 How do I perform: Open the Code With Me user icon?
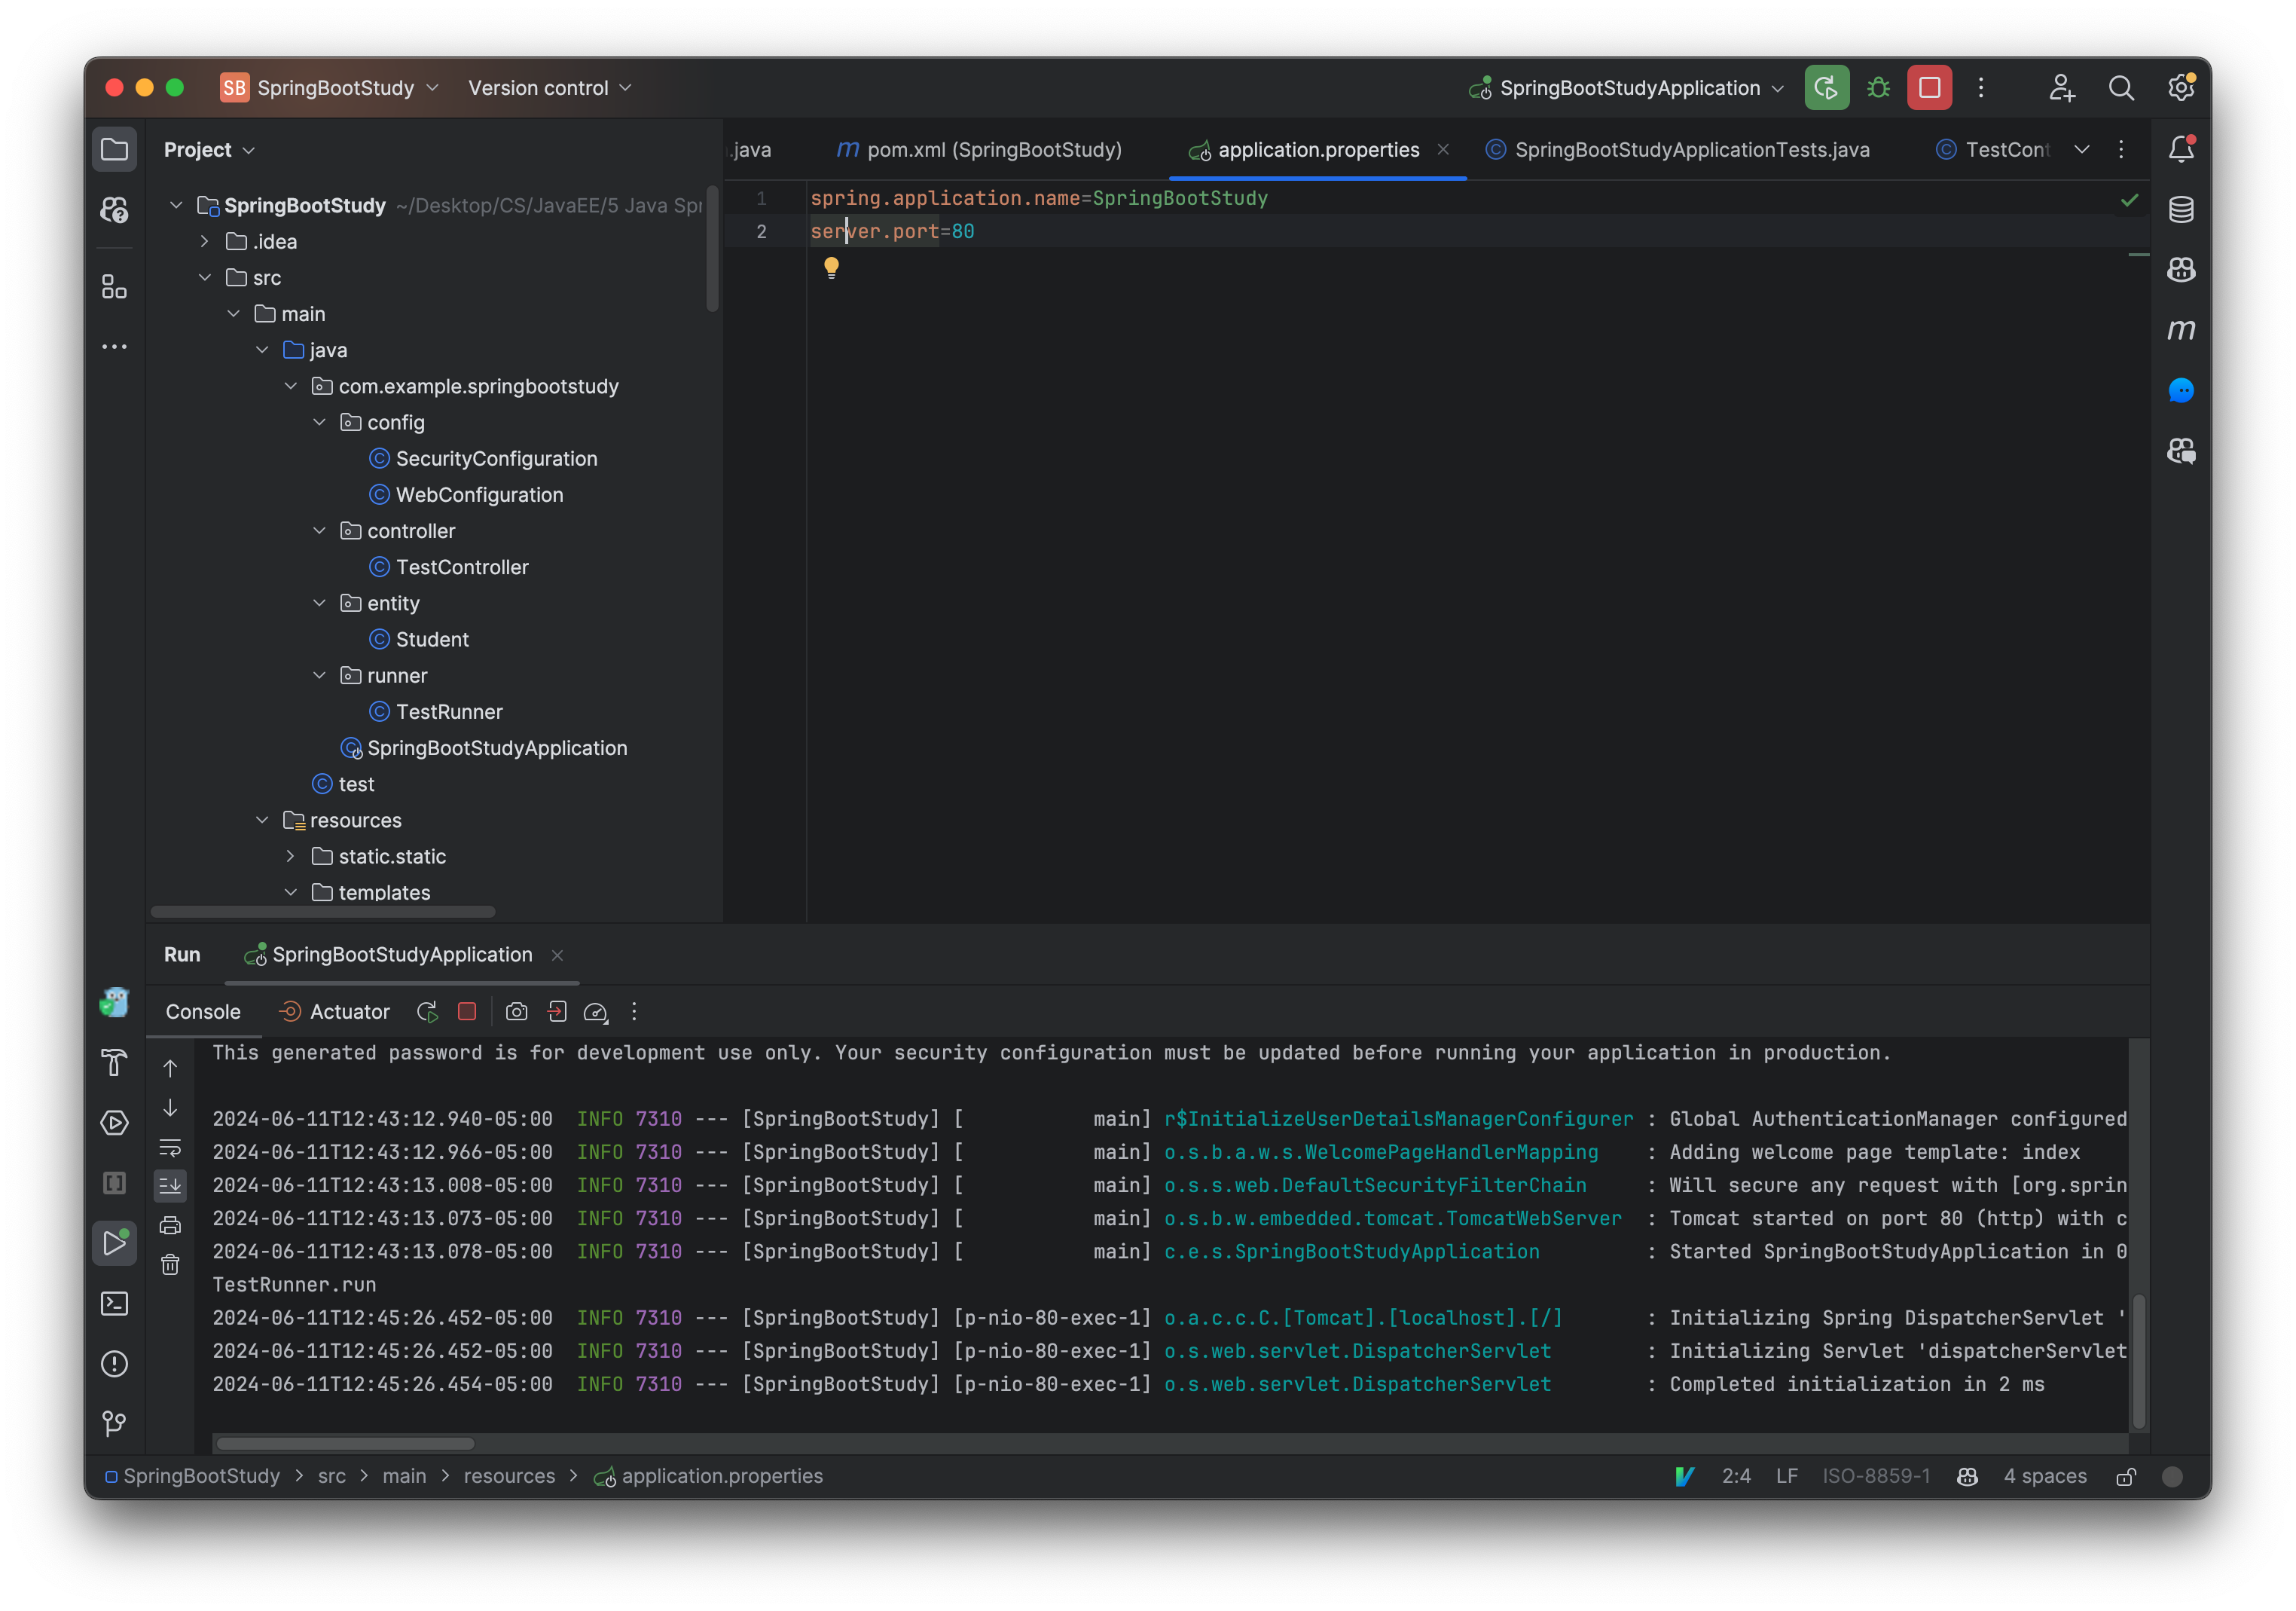pyautogui.click(x=2062, y=88)
